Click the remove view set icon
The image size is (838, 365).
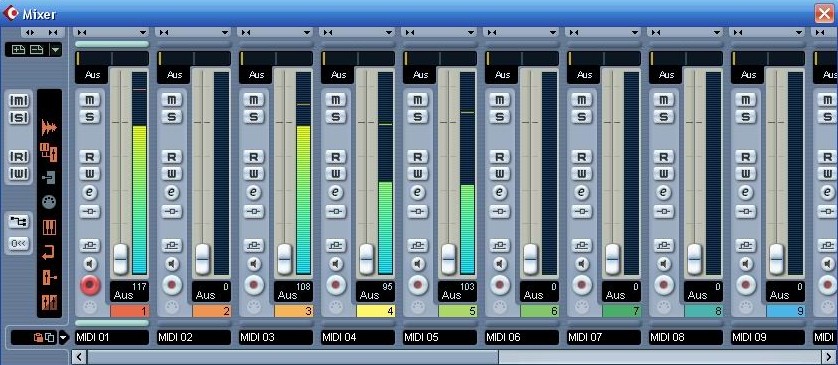point(36,50)
